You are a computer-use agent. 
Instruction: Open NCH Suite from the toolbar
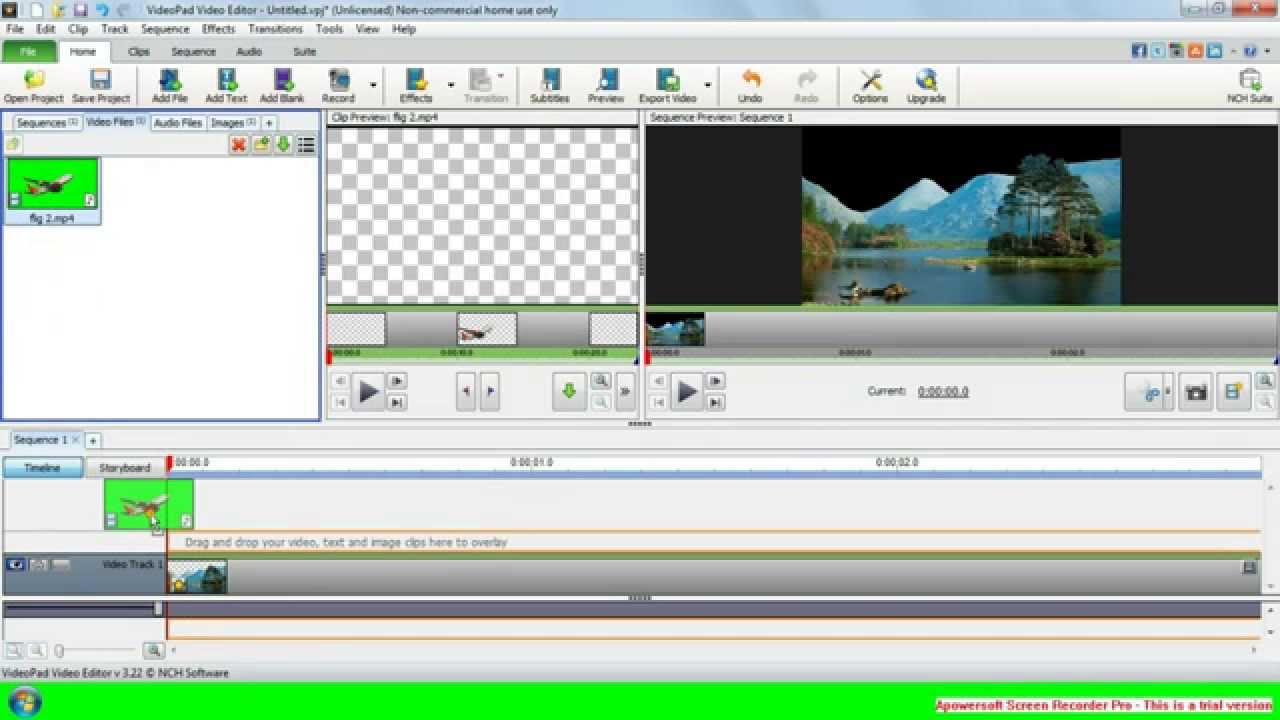[1250, 87]
